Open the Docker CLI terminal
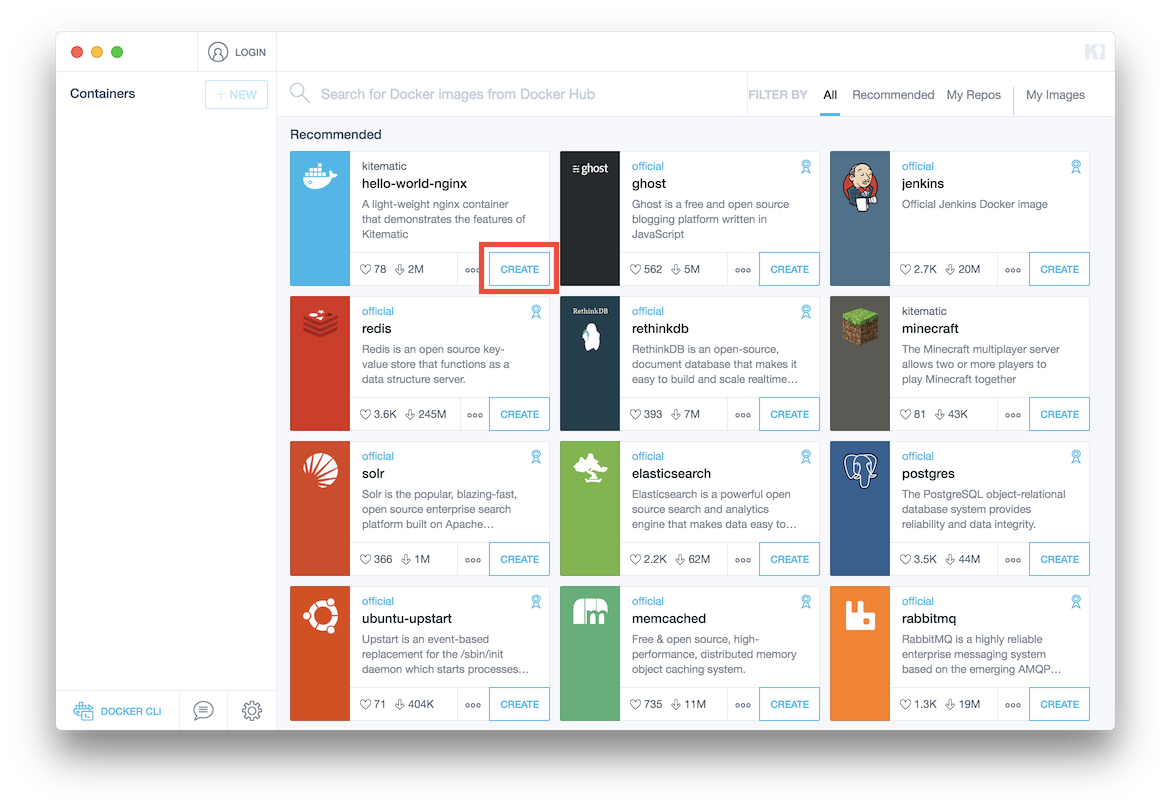This screenshot has width=1171, height=810. (118, 711)
